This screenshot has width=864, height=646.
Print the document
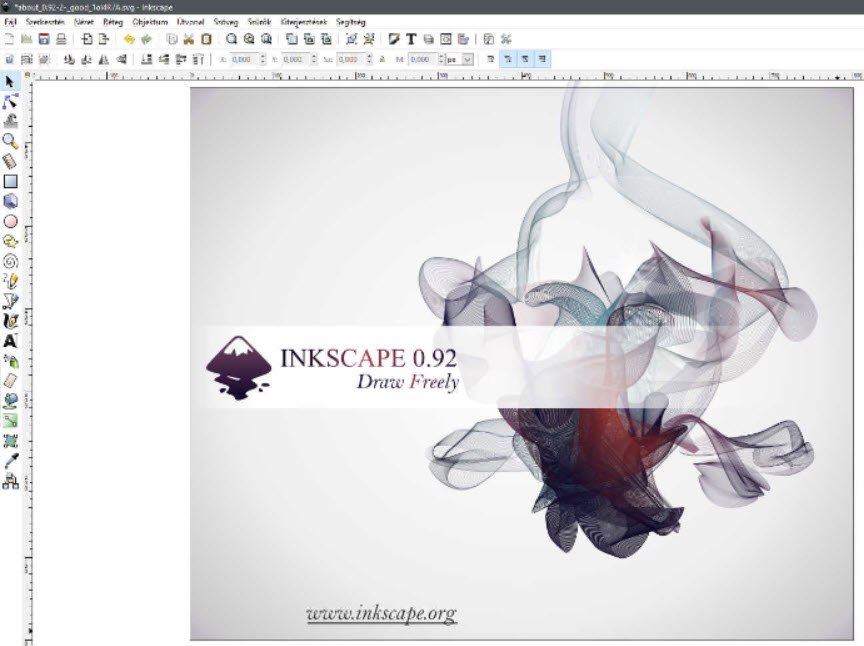[x=61, y=39]
